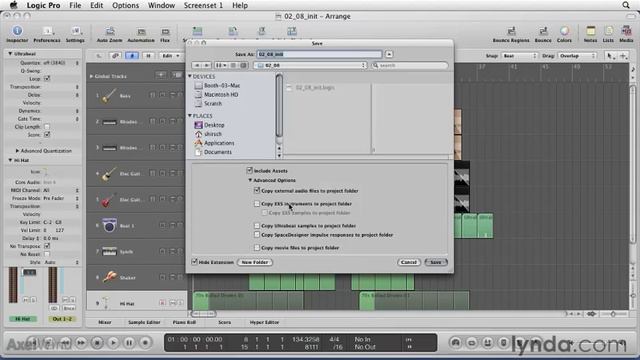Enable Copy SpaceDesigner impulse responses checkbox
This screenshot has height=360, width=640.
tap(257, 234)
